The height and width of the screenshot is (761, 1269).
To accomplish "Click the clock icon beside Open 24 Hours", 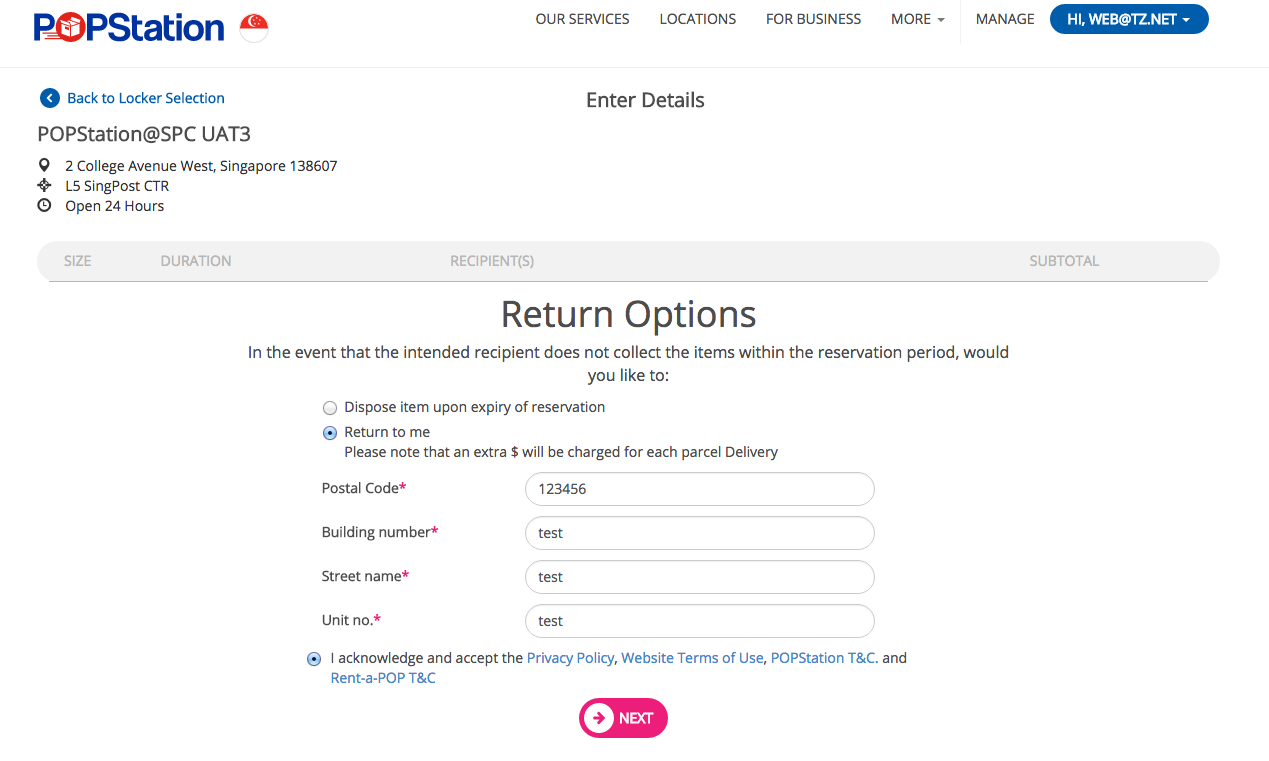I will (44, 205).
